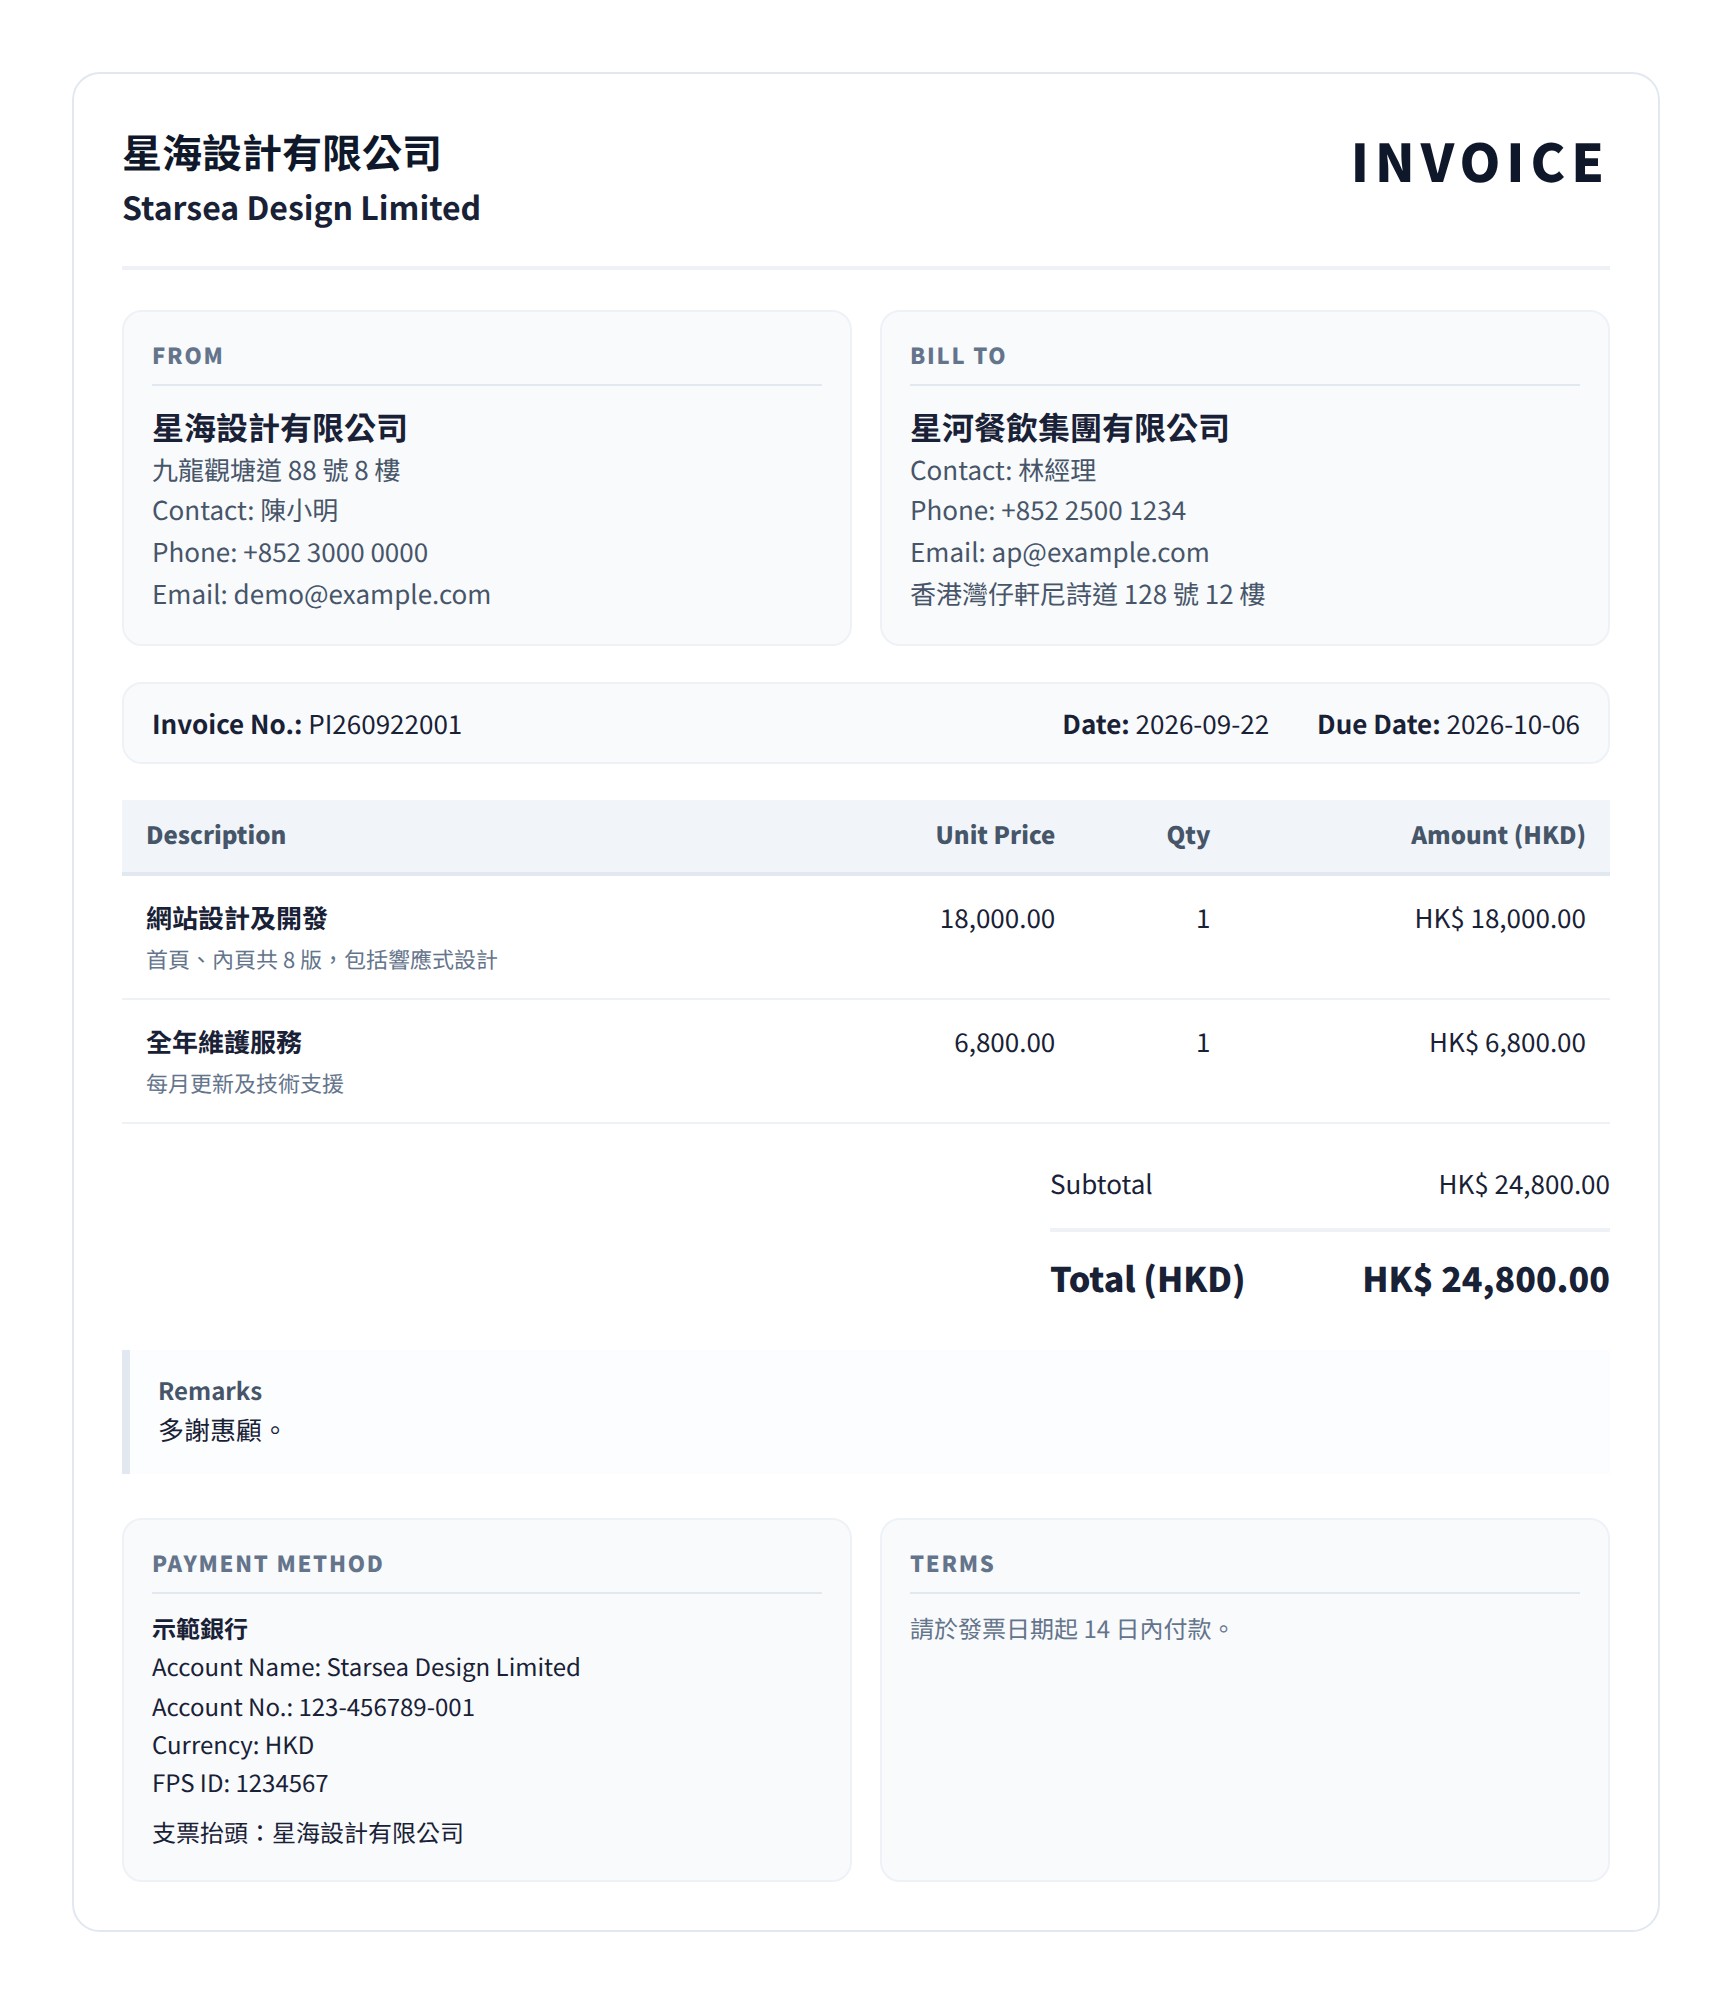Select address 九龍觀塘道 88 號 8 樓
The image size is (1732, 2006).
point(276,470)
